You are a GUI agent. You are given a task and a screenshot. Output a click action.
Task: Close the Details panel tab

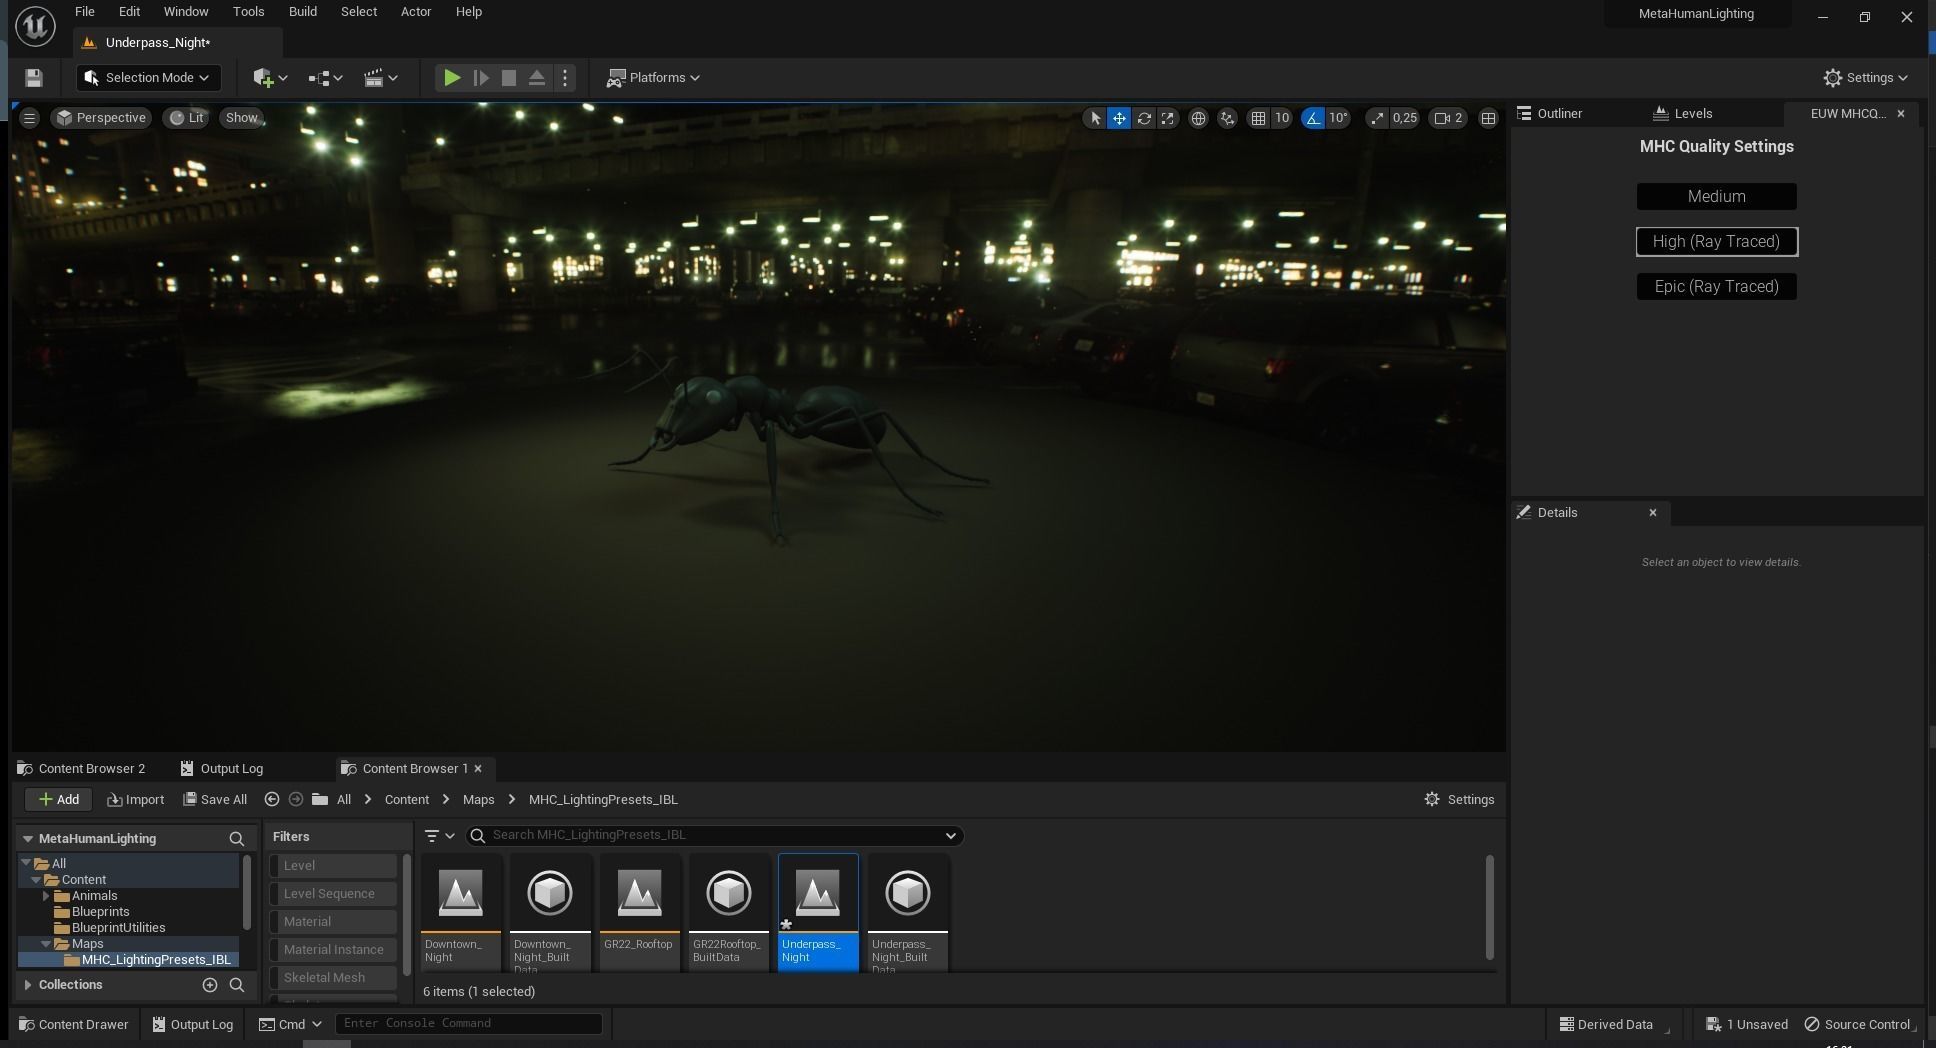point(1653,513)
